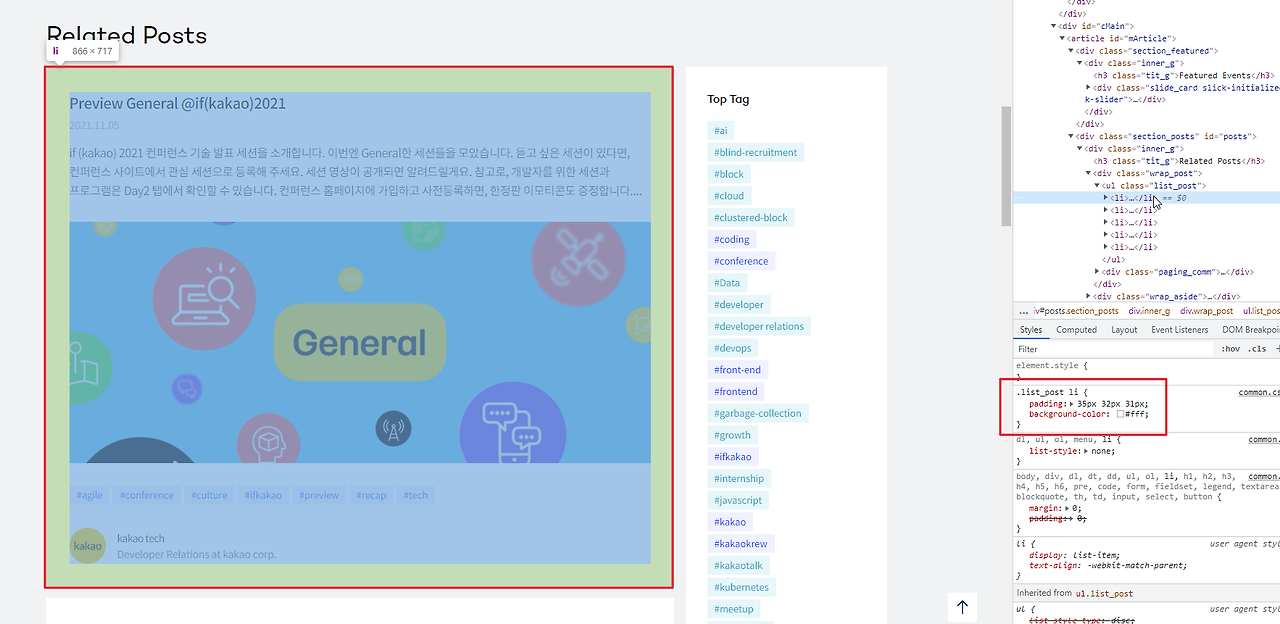Click the #kakao tag
The width and height of the screenshot is (1280, 624).
(x=730, y=522)
